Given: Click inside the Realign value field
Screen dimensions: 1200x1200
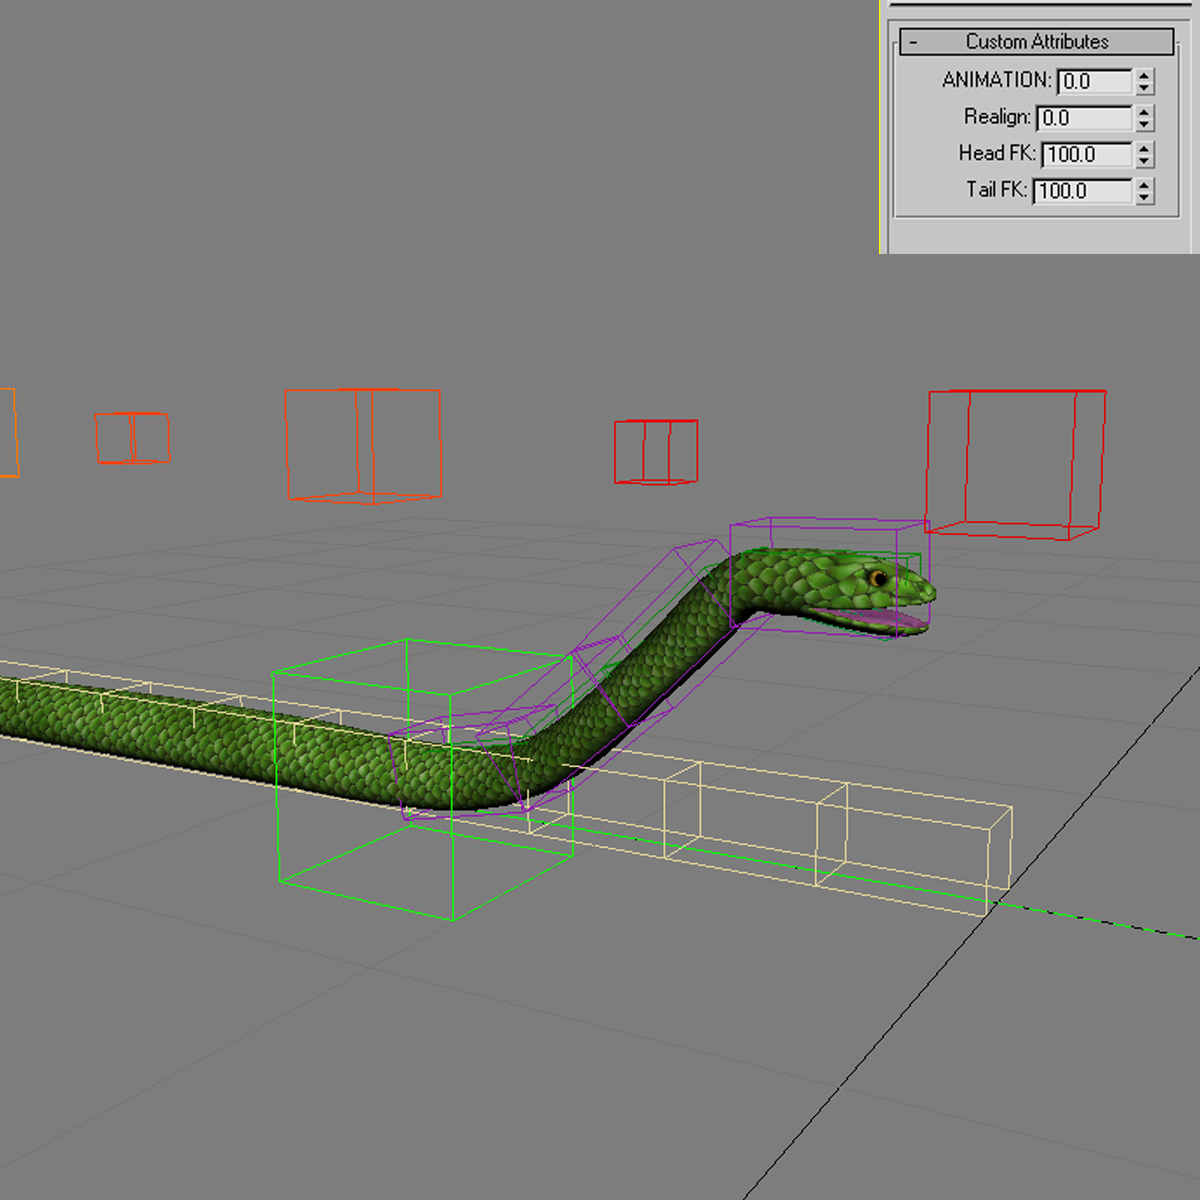Looking at the screenshot, I should [1085, 118].
